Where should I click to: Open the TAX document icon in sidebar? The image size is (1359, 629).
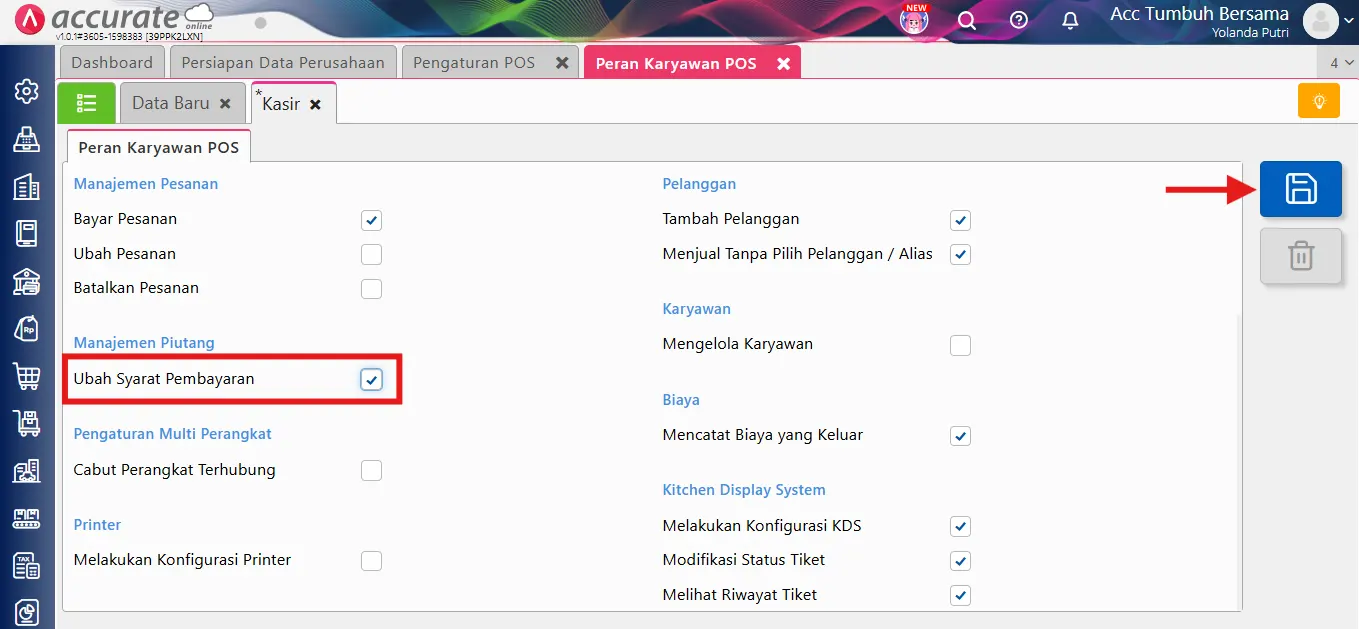27,566
